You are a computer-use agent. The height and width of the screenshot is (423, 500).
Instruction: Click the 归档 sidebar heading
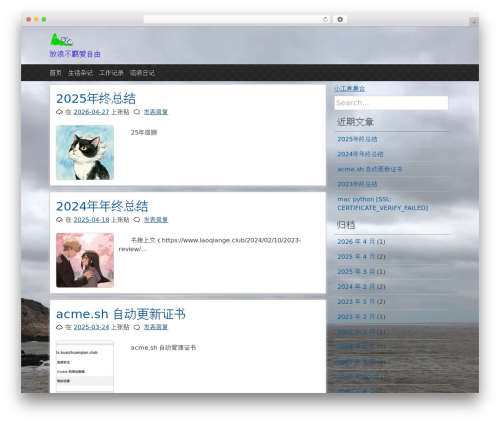click(x=346, y=225)
